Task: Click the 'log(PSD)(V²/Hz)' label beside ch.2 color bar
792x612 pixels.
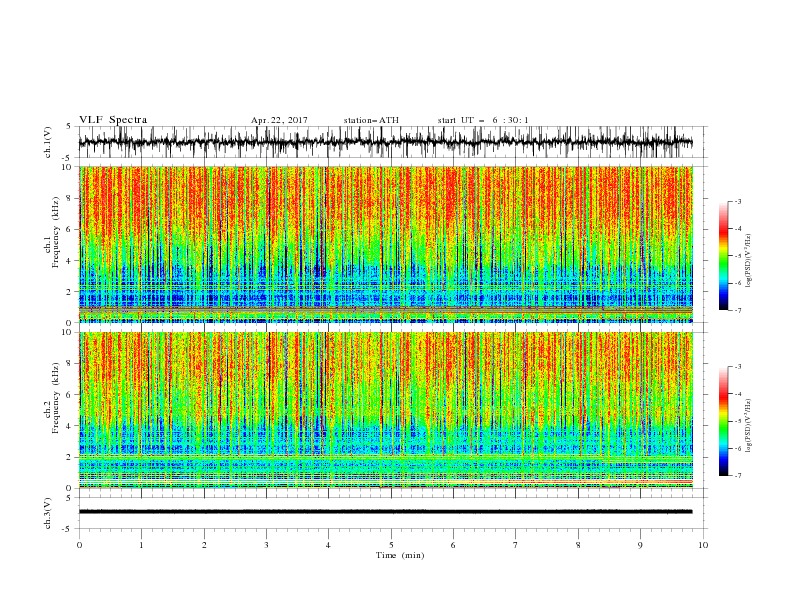Action: pyautogui.click(x=748, y=426)
